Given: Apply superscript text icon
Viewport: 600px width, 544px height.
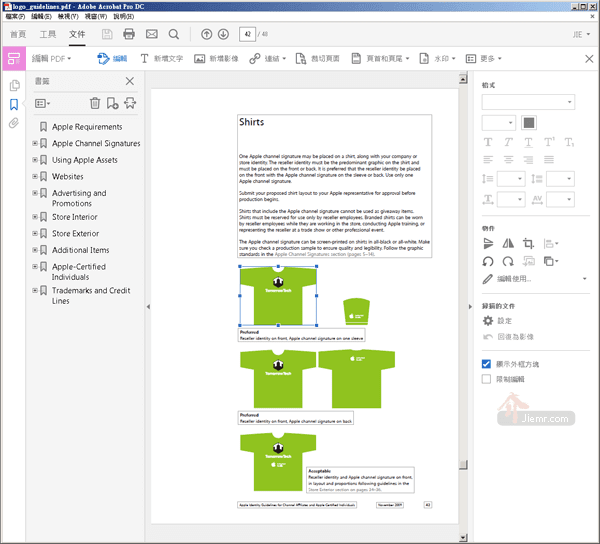Looking at the screenshot, I should click(x=549, y=142).
